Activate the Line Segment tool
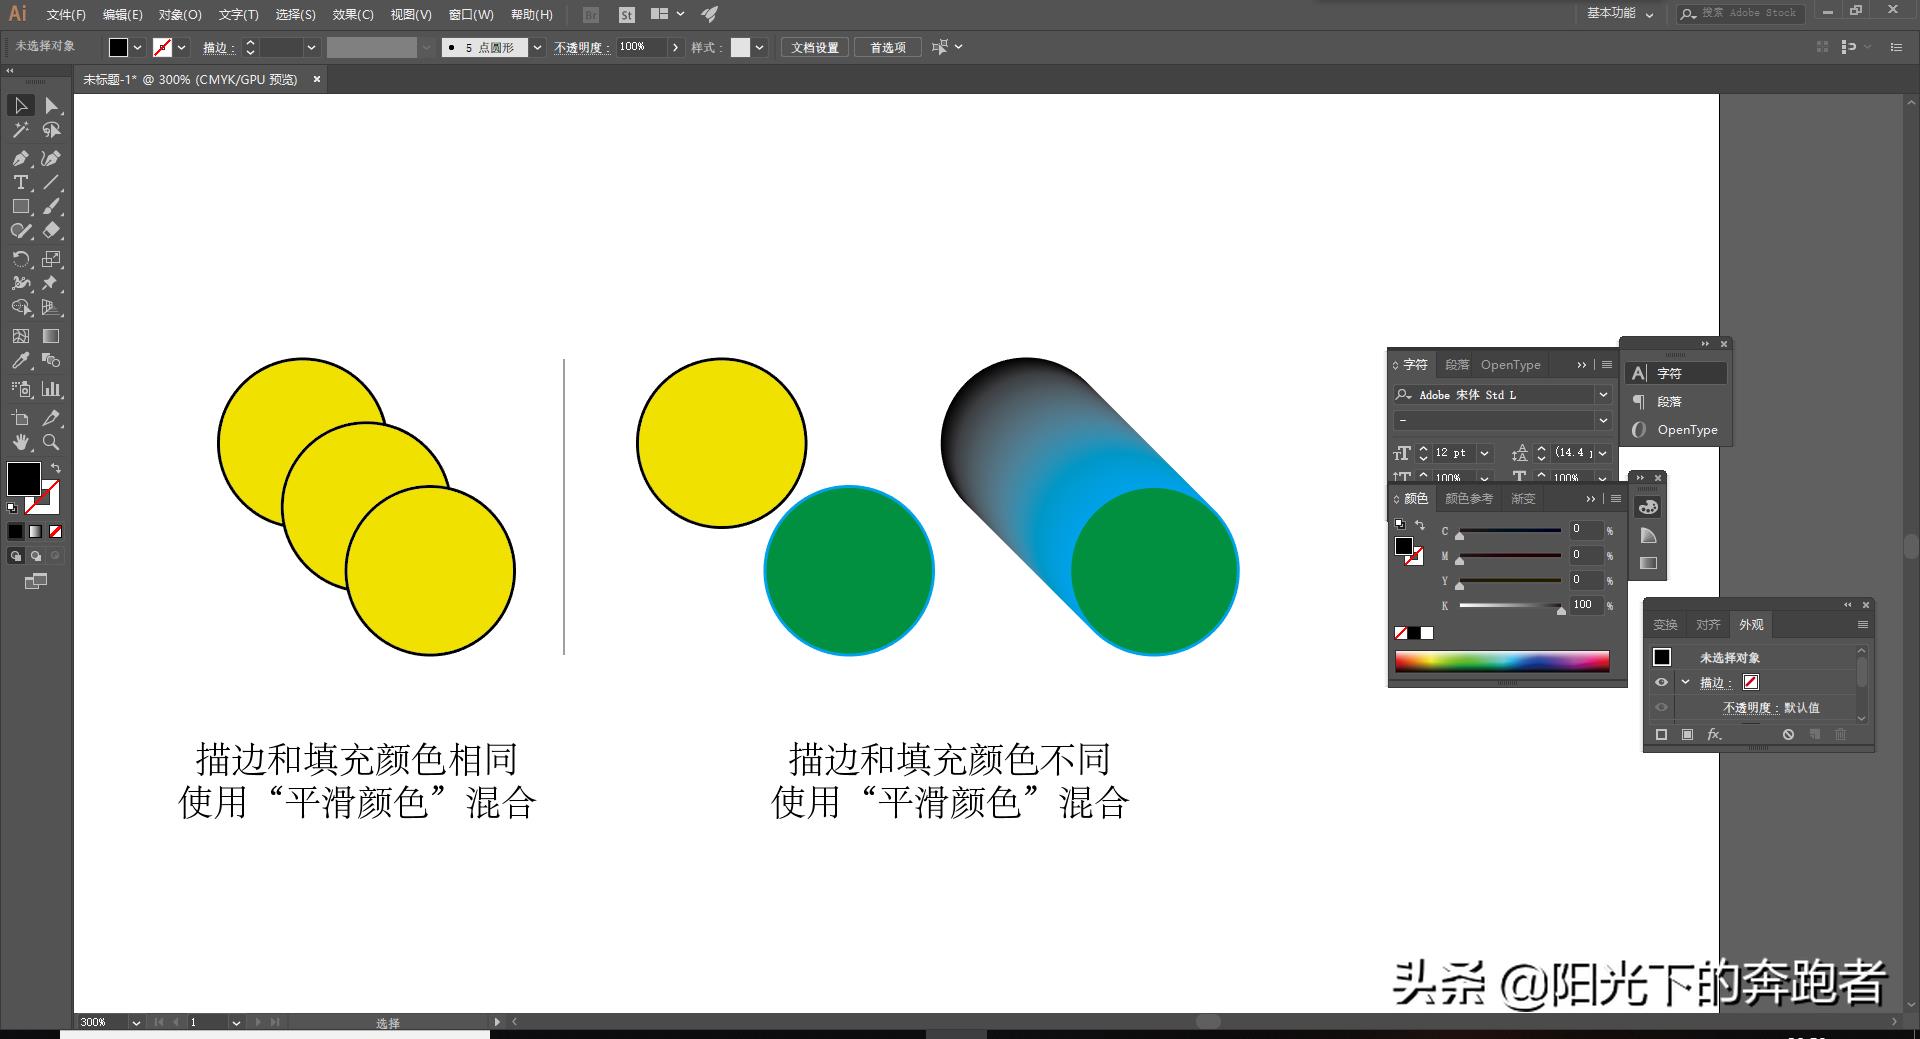1920x1039 pixels. (51, 182)
